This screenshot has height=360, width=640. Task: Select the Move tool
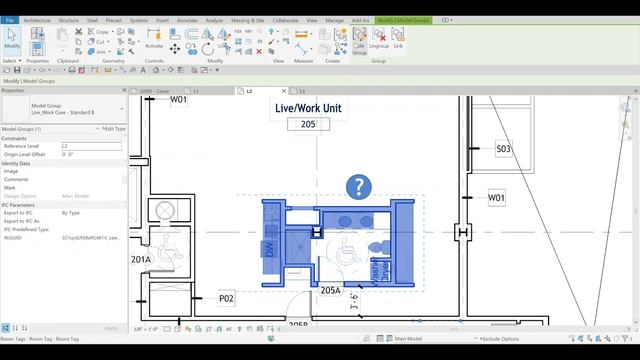coord(175,49)
